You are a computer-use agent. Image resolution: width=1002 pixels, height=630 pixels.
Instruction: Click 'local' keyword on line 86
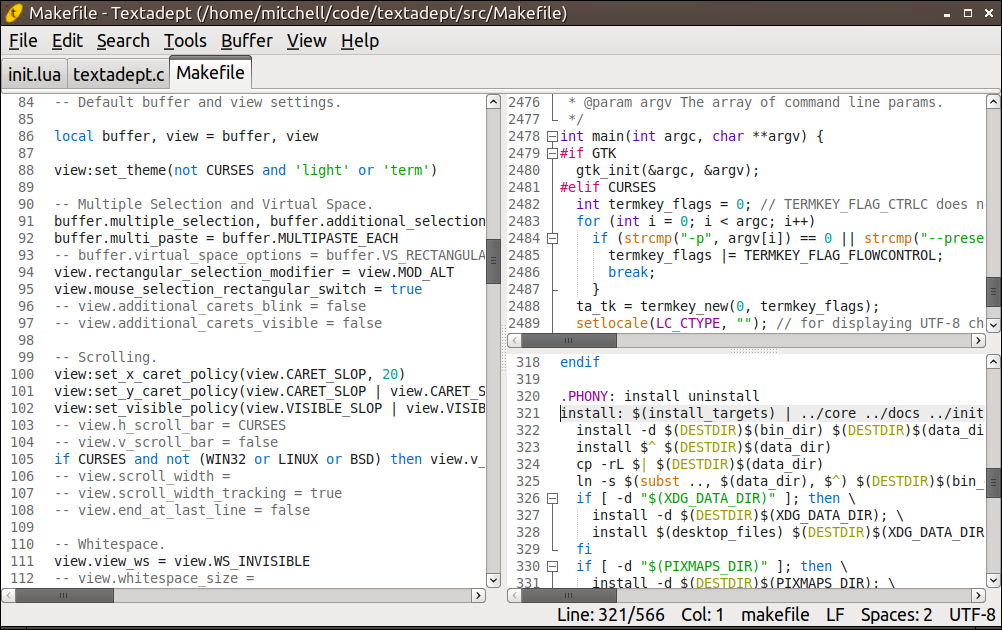click(74, 136)
